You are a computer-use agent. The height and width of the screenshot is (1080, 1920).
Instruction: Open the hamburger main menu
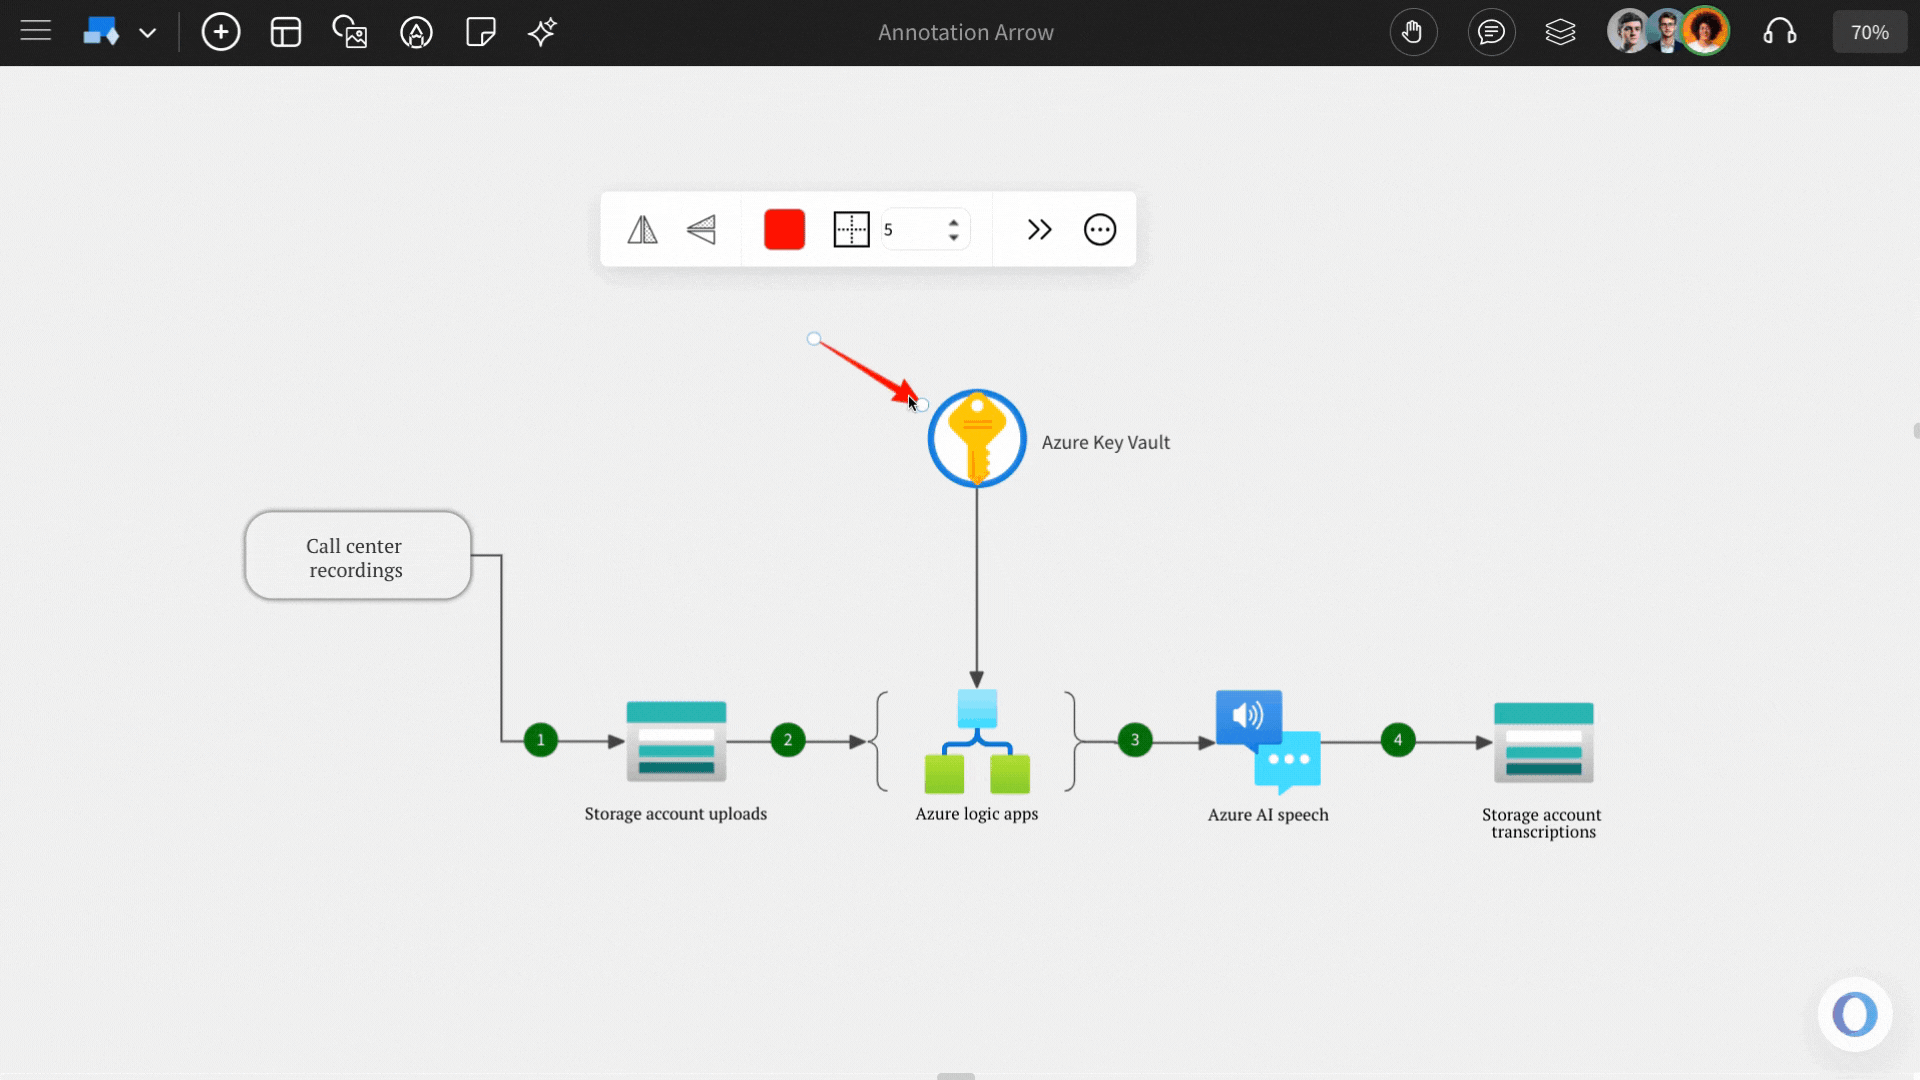click(x=35, y=30)
